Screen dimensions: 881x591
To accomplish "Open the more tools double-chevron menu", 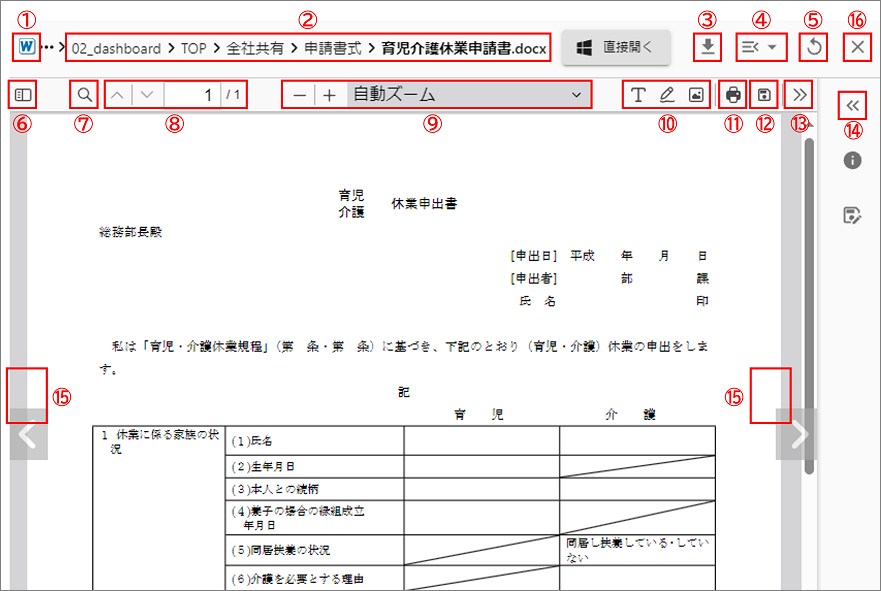I will [799, 95].
